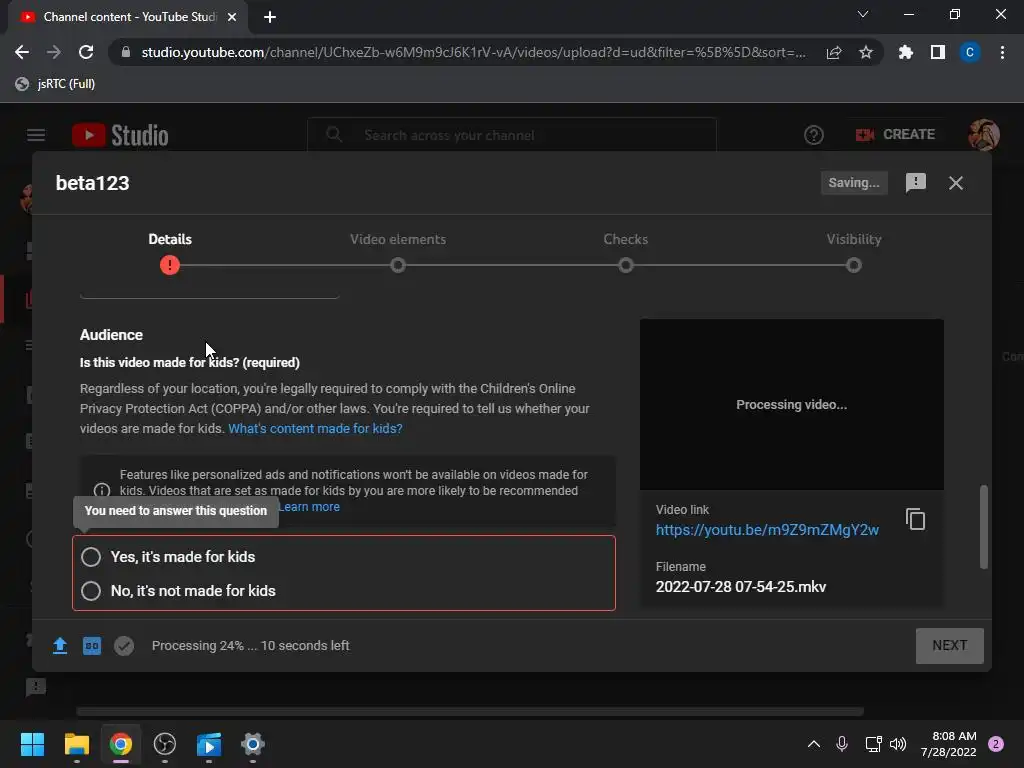The width and height of the screenshot is (1024, 768).
Task: Open OBS Studio from the taskbar
Action: click(165, 744)
